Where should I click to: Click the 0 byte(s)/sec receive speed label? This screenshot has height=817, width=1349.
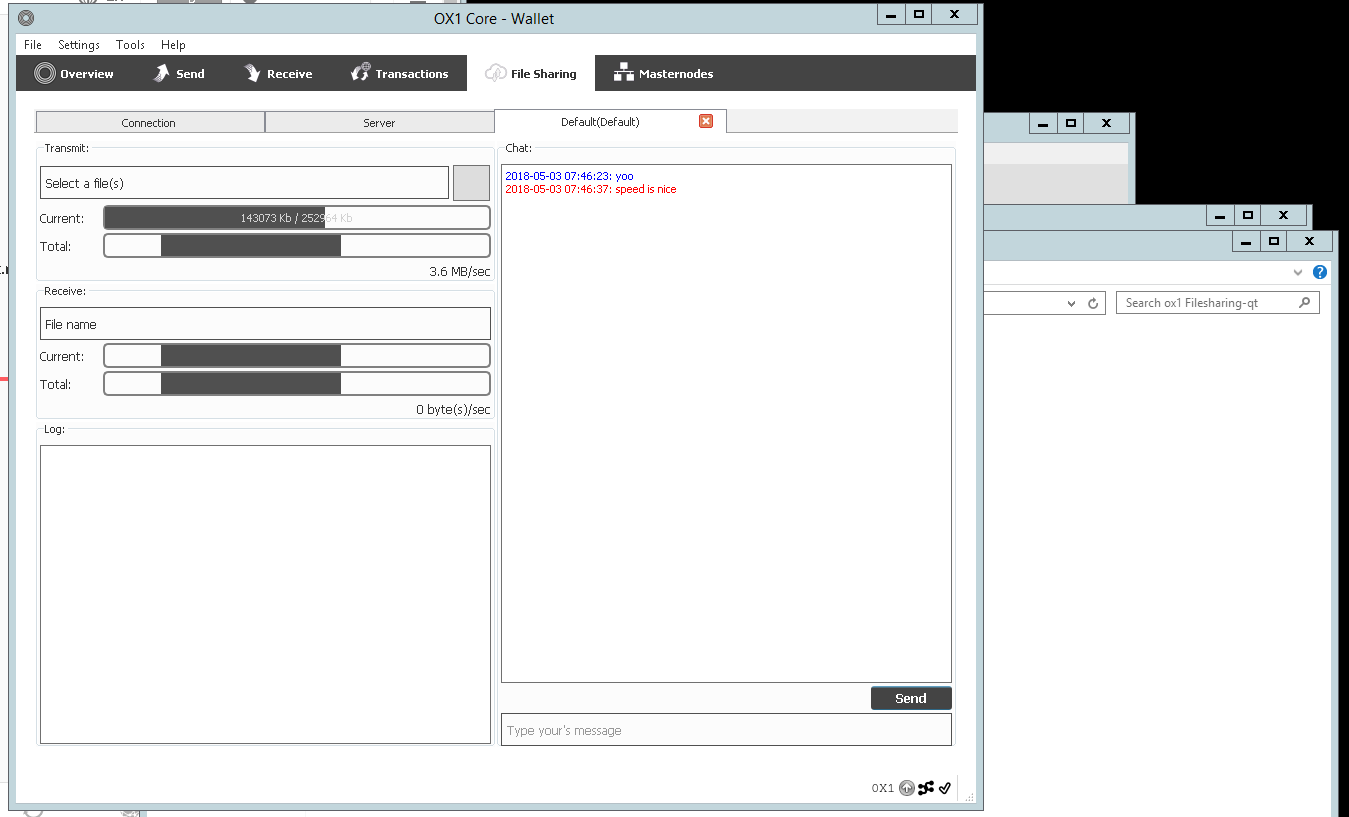click(453, 409)
